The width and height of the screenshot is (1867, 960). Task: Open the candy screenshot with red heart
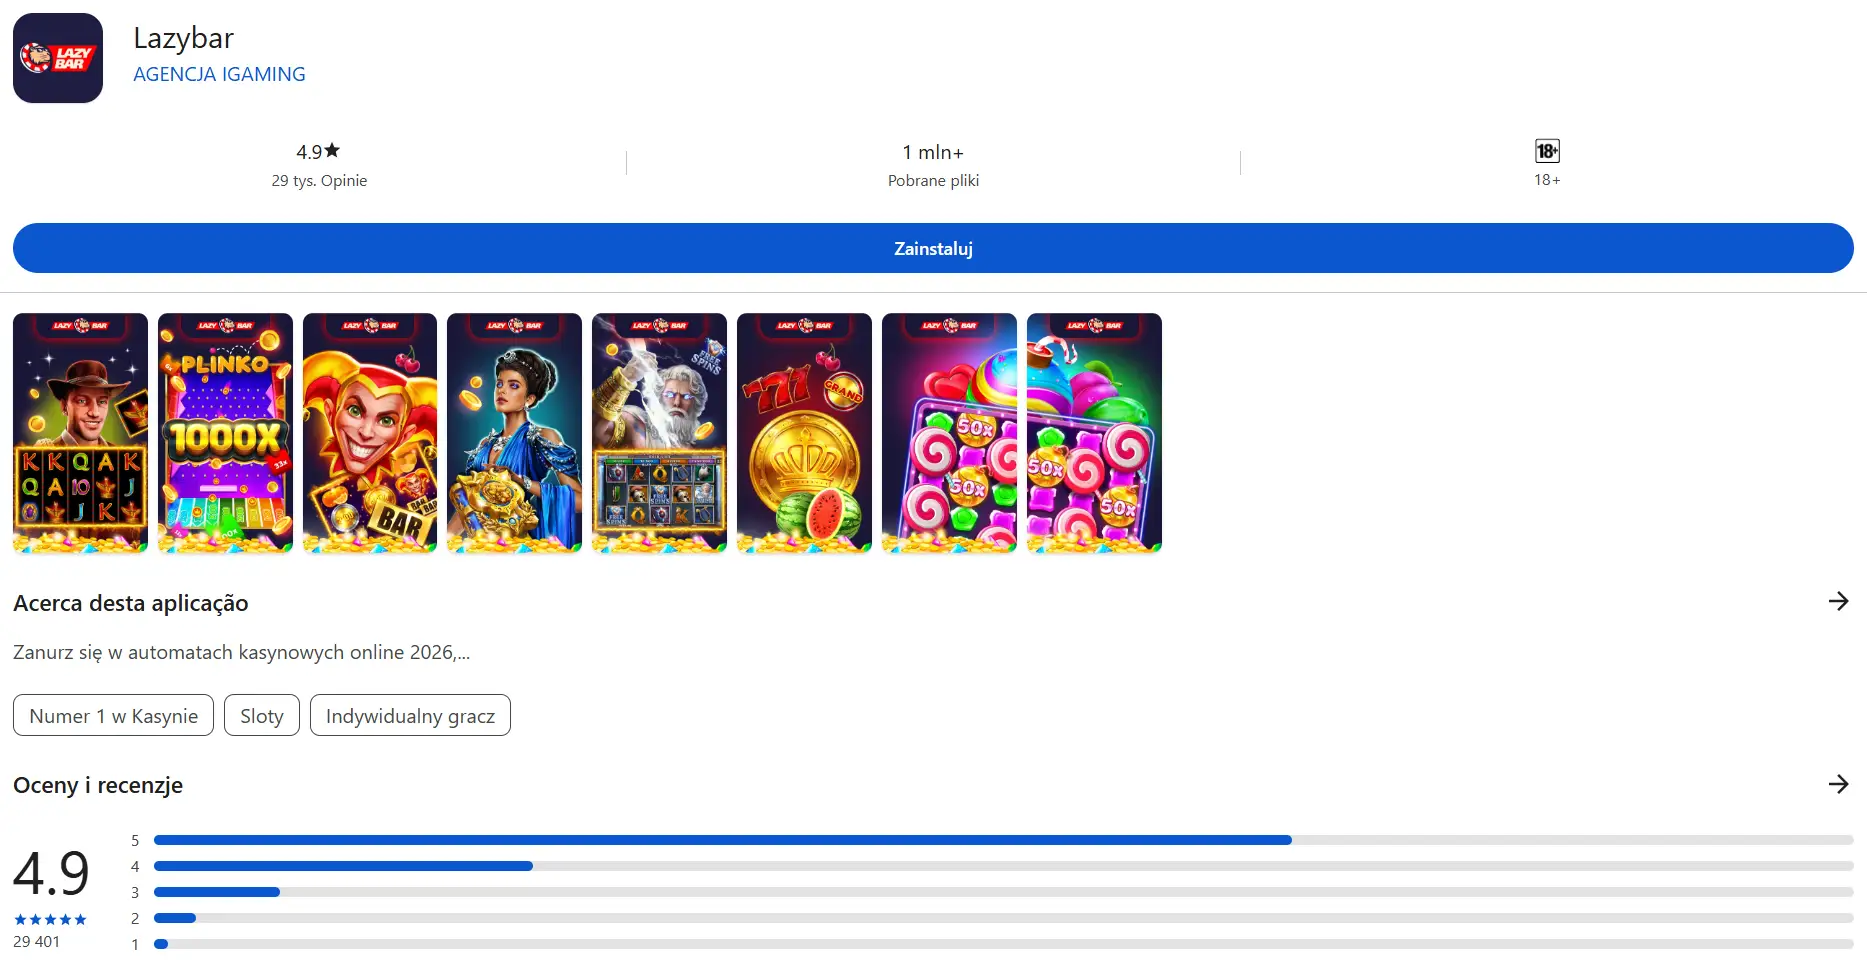coord(949,433)
